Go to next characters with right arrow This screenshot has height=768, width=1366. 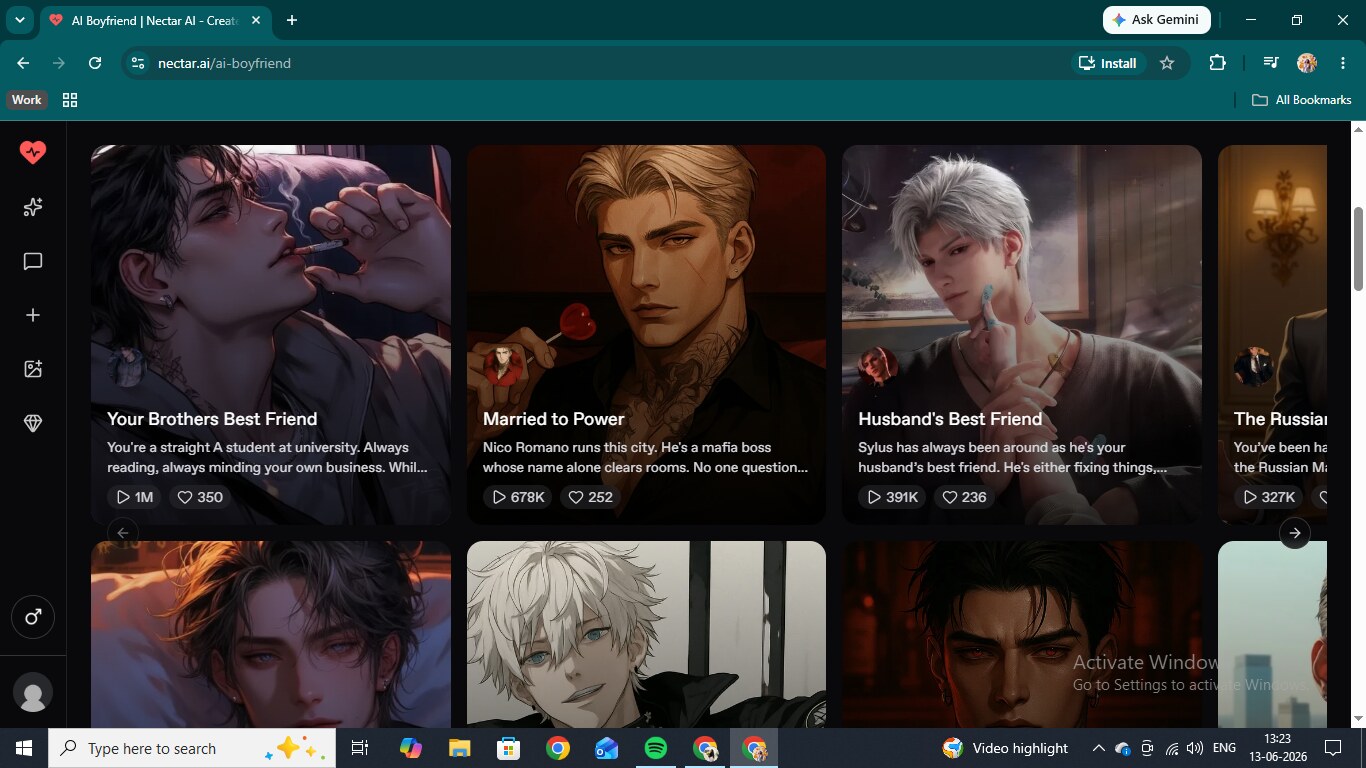pos(1295,533)
